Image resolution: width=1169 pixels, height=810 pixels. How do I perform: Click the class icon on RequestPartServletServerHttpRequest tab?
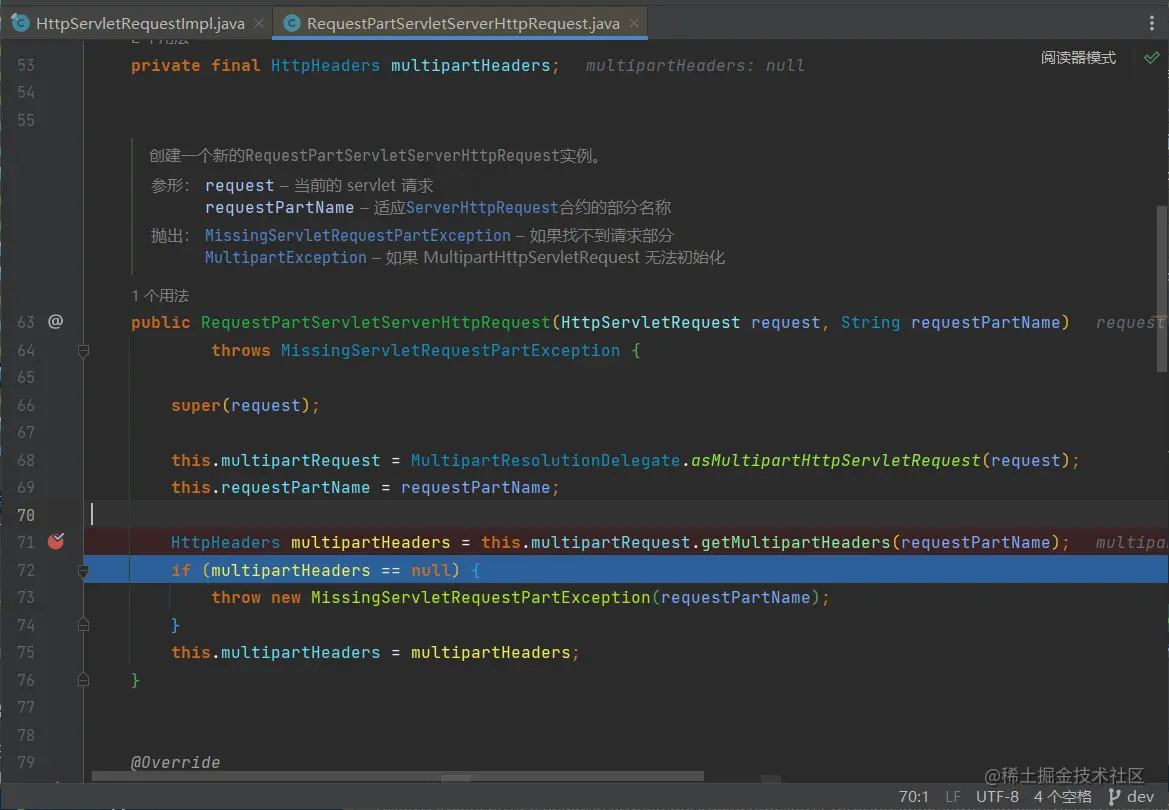292,23
